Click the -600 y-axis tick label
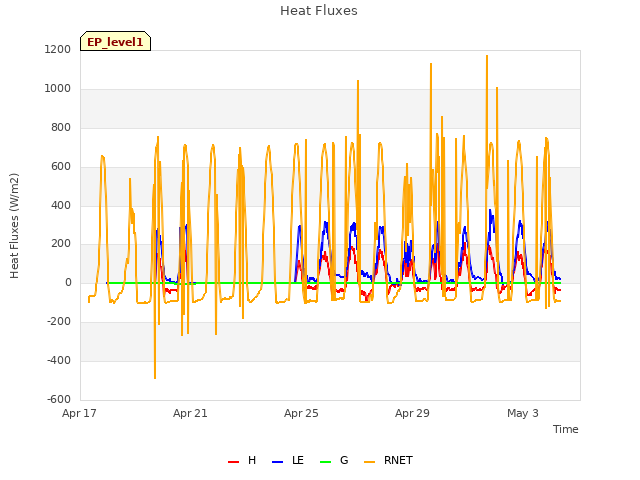 coord(59,399)
